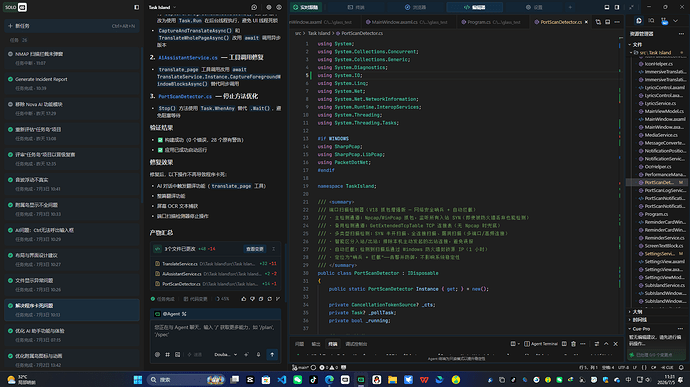Open the source control icon with badge
Image resolution: width=690 pixels, height=387 pixels.
pyautogui.click(x=664, y=21)
